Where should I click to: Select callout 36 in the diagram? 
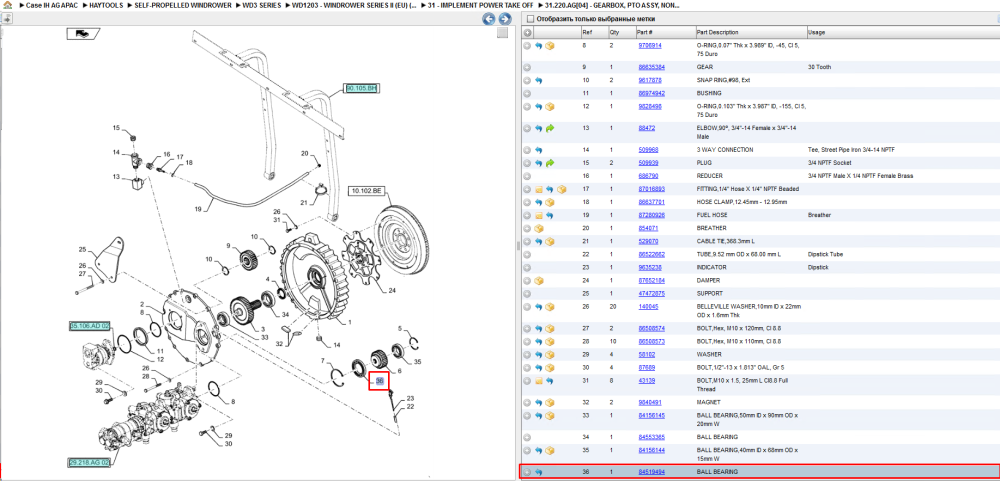(x=379, y=381)
